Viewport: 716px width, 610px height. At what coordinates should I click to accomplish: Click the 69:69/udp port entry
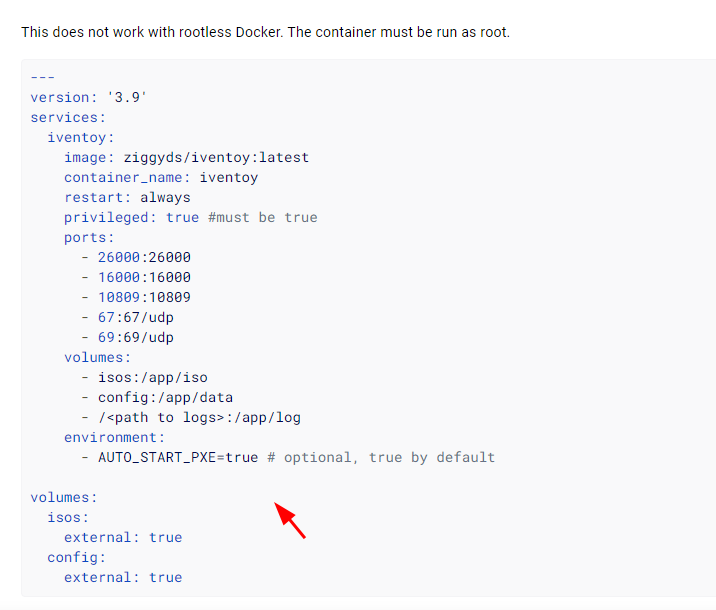(x=136, y=337)
